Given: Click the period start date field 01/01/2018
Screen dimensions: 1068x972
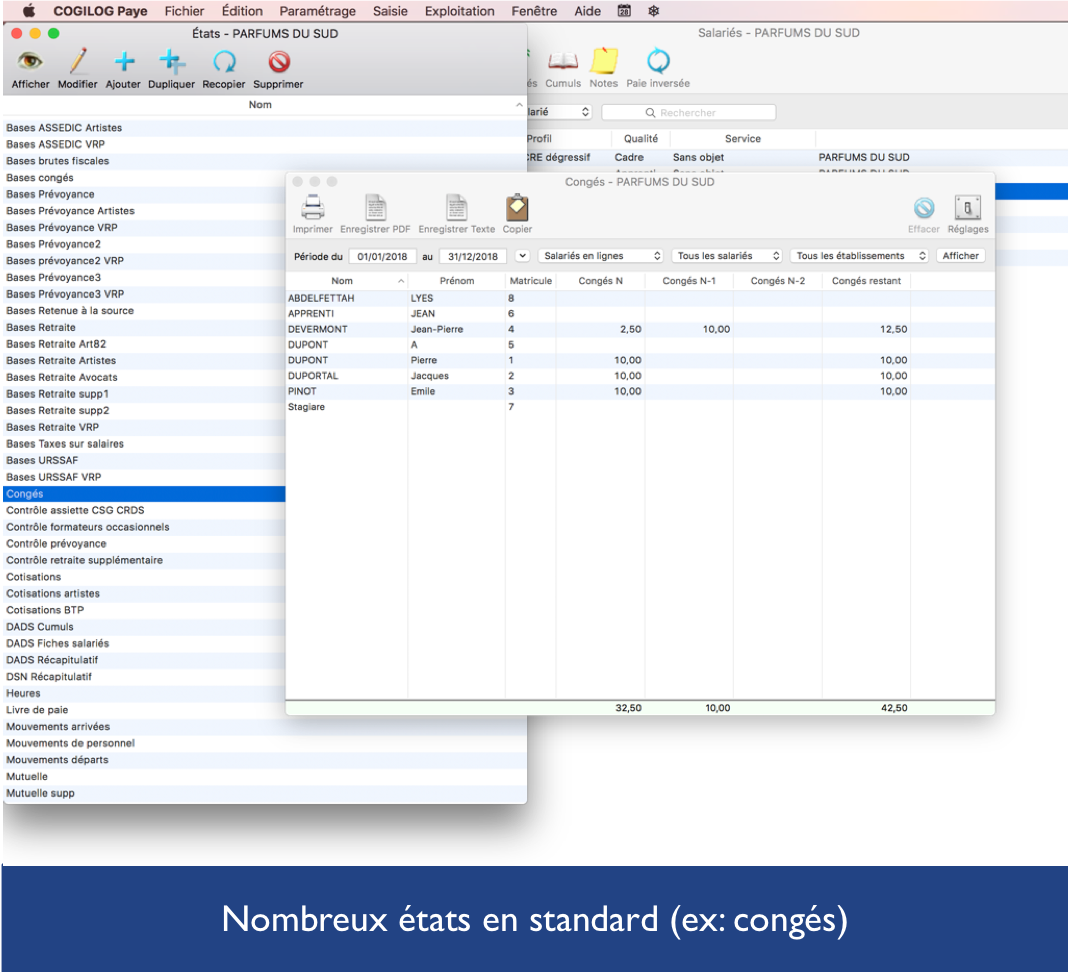Looking at the screenshot, I should click(x=382, y=257).
